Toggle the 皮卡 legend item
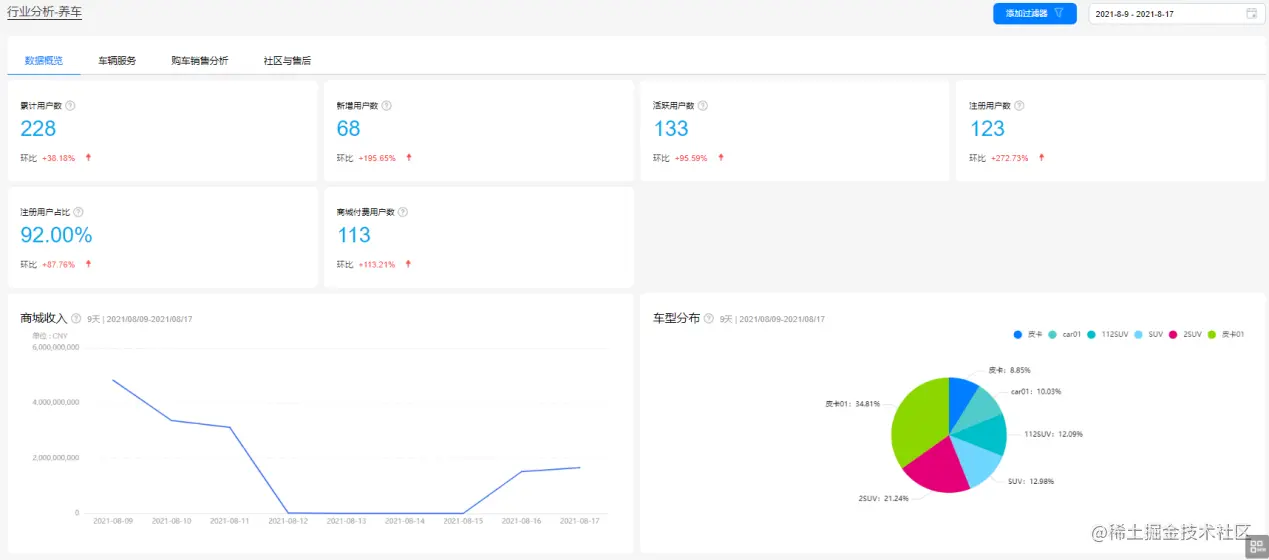 1029,334
